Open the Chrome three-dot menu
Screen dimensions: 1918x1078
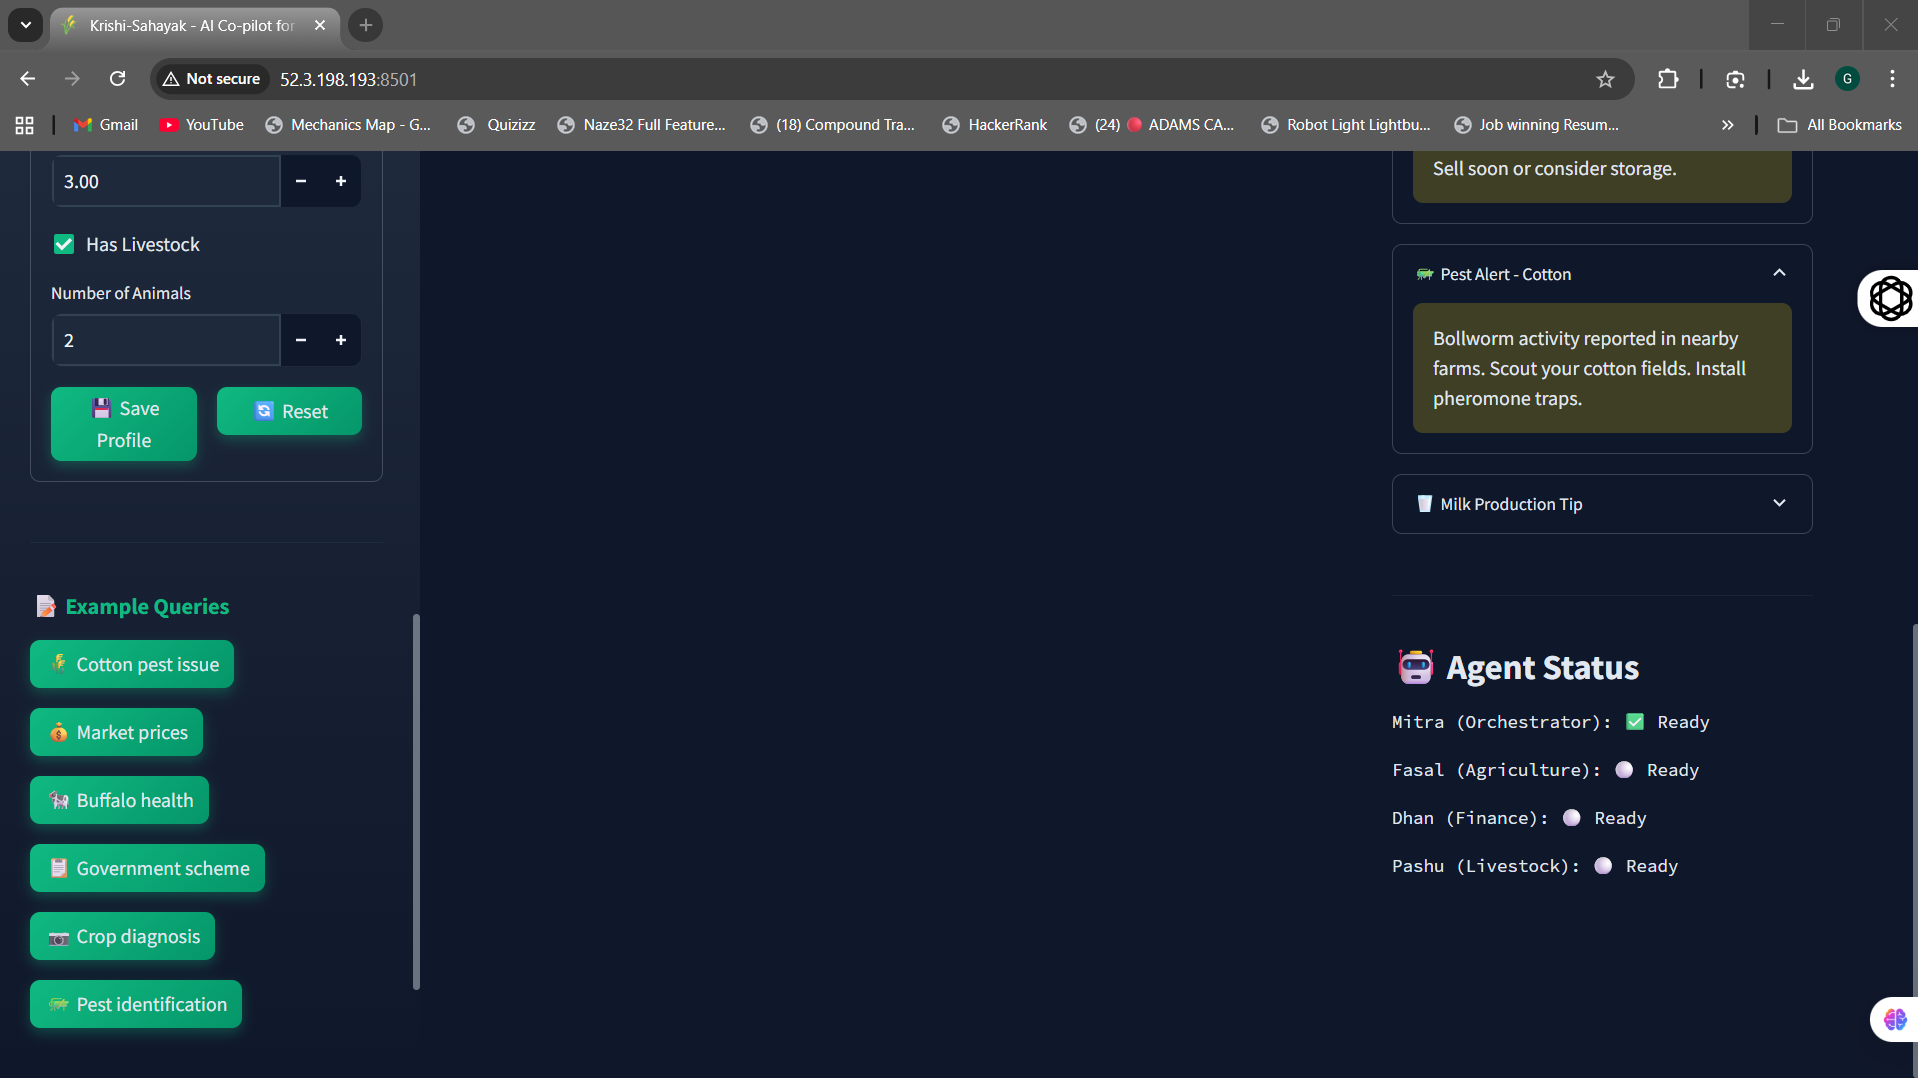pyautogui.click(x=1892, y=79)
